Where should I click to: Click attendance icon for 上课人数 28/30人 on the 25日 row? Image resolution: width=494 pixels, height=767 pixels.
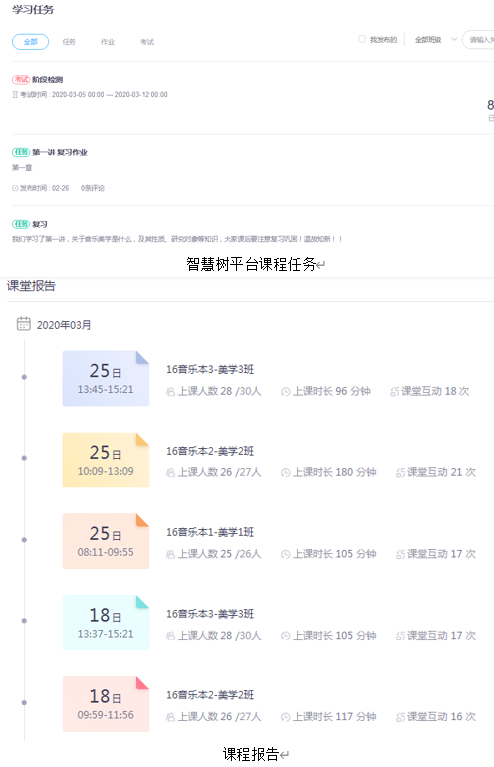(x=170, y=391)
